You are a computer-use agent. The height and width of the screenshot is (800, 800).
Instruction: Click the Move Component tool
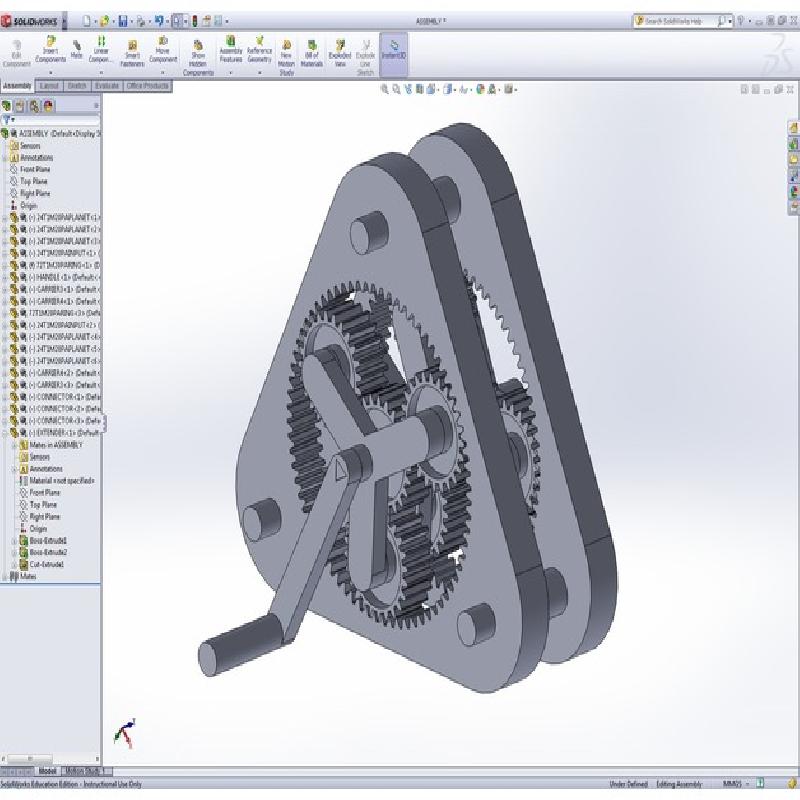pyautogui.click(x=163, y=52)
